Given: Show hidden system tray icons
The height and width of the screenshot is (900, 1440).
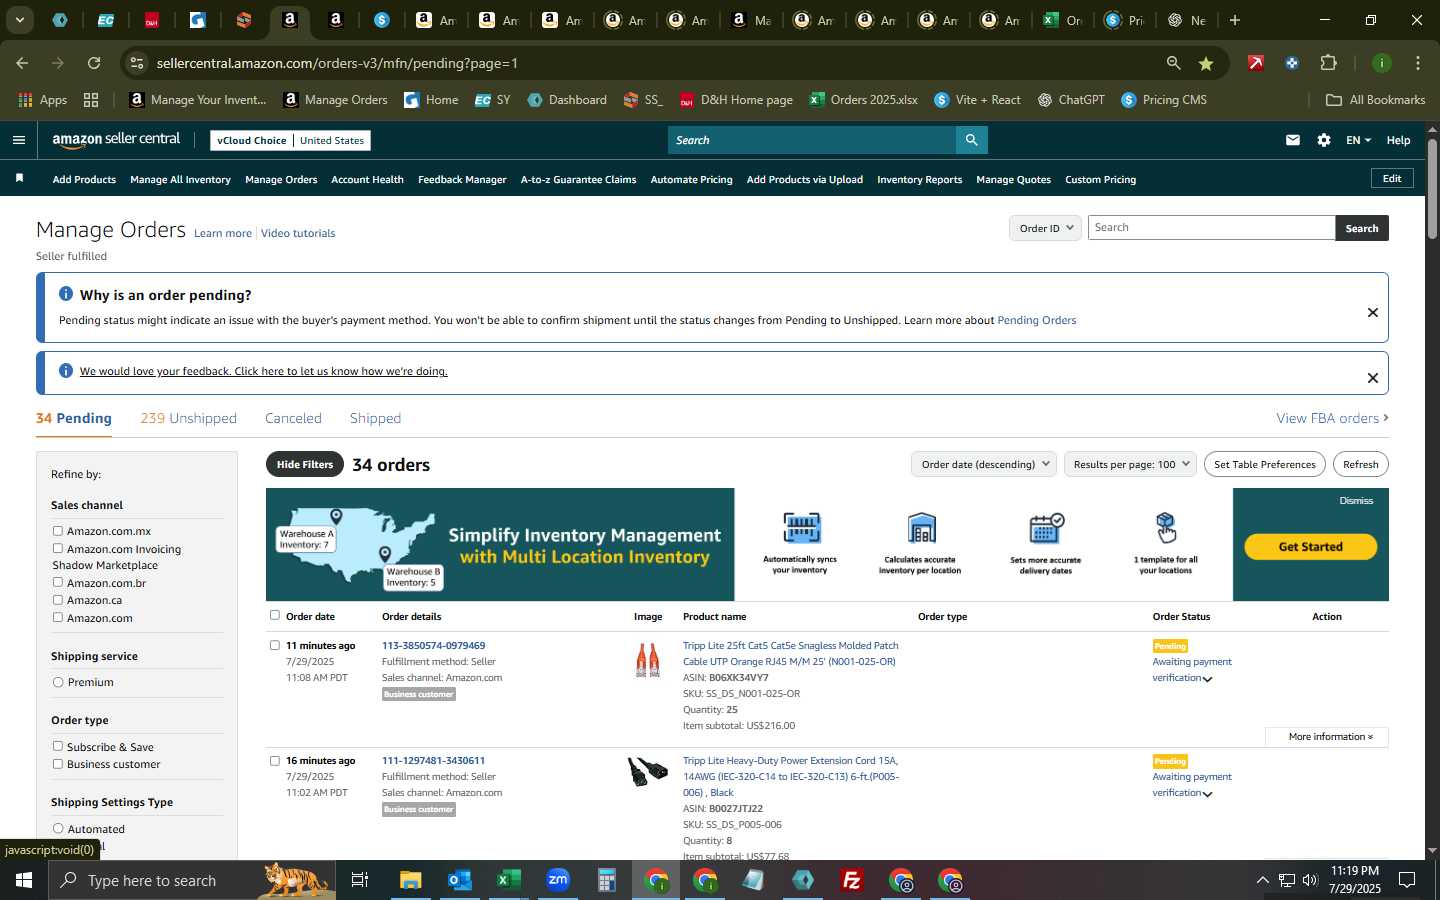Looking at the screenshot, I should [1262, 880].
